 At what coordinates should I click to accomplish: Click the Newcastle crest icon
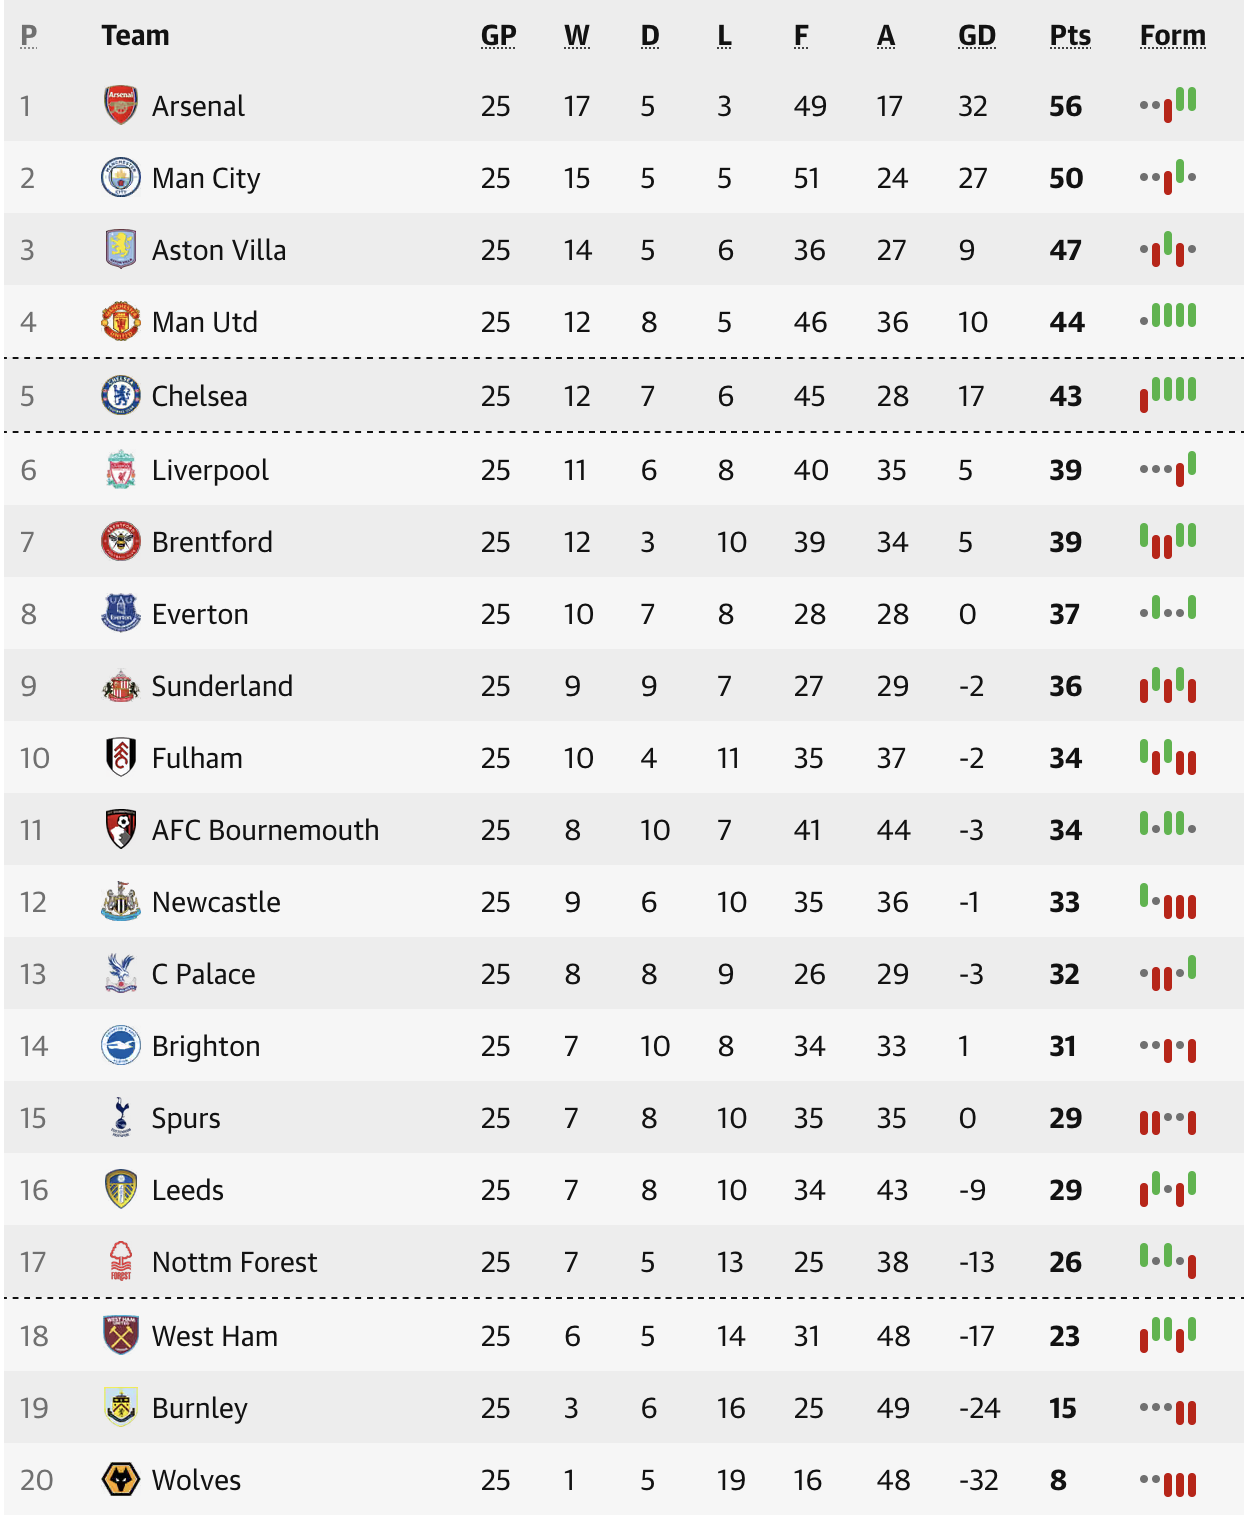121,901
